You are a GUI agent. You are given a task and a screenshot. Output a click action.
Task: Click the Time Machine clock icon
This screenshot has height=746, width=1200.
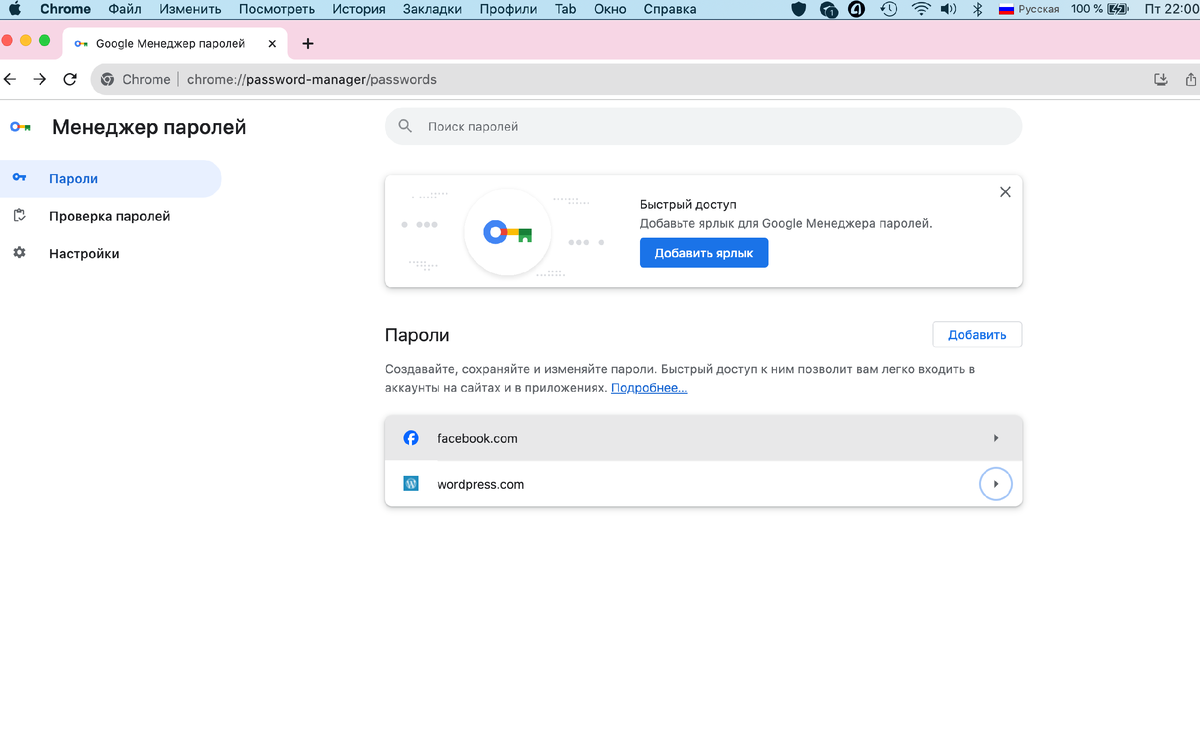pos(888,9)
